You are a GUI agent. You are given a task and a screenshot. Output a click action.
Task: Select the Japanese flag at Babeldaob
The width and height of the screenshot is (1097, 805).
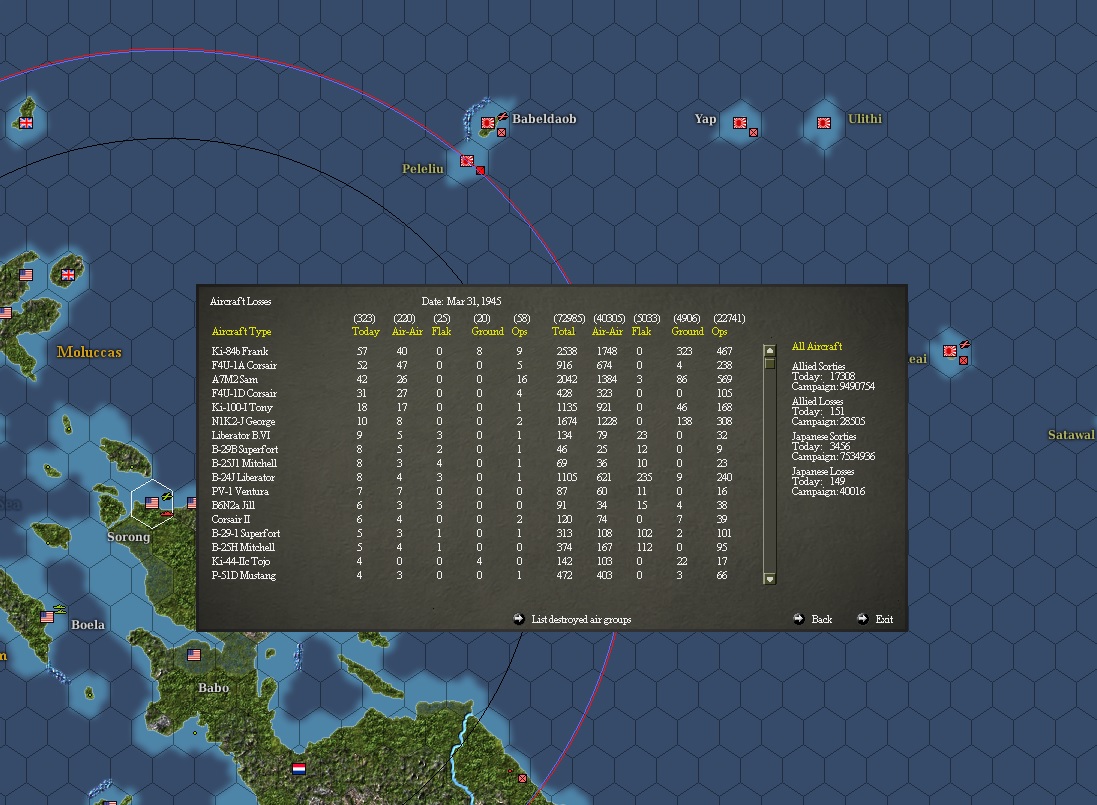point(488,123)
